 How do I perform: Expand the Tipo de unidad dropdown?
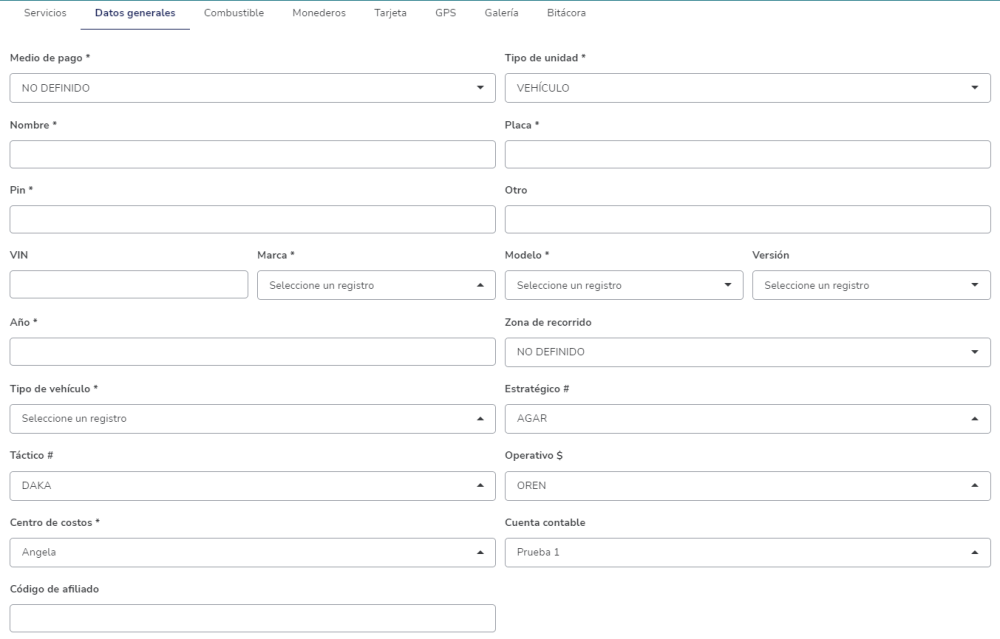tap(747, 88)
